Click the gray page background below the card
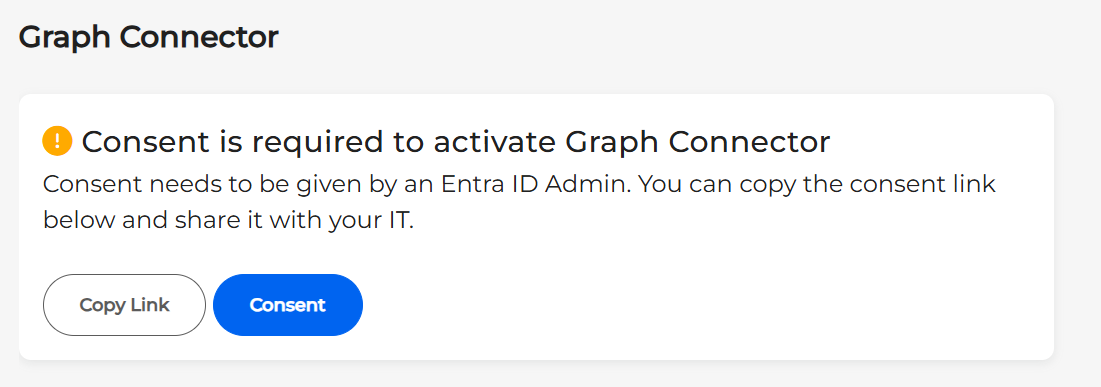 coord(550,375)
